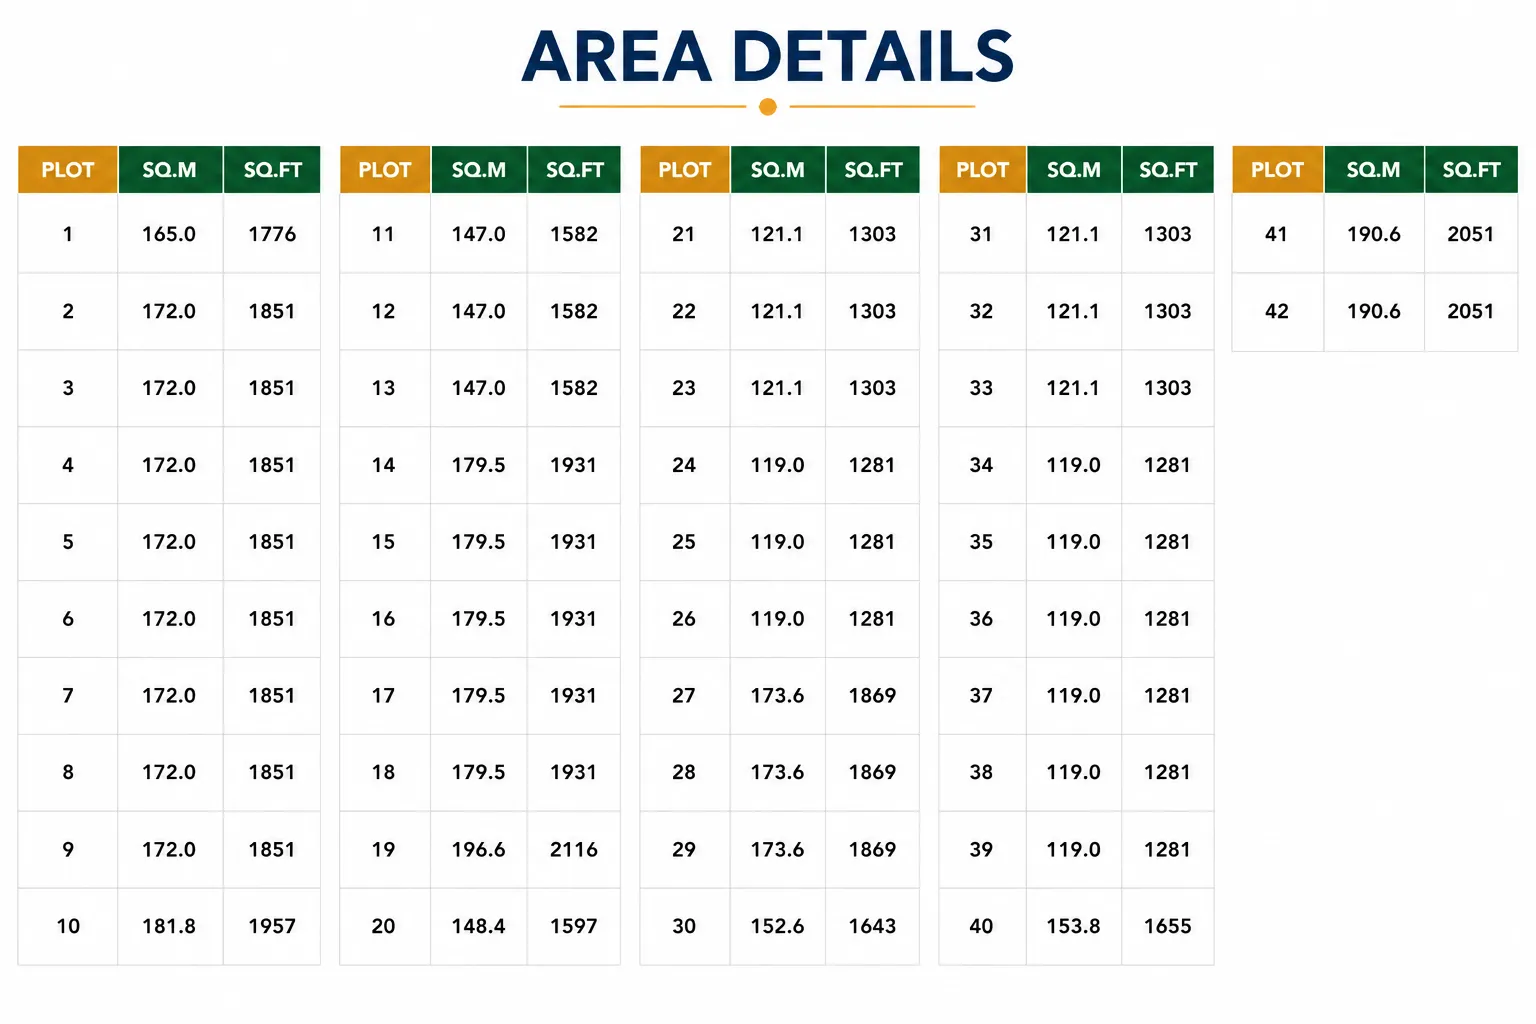This screenshot has width=1536, height=1024.
Task: Select plot number 31 cell
Action: 981,234
